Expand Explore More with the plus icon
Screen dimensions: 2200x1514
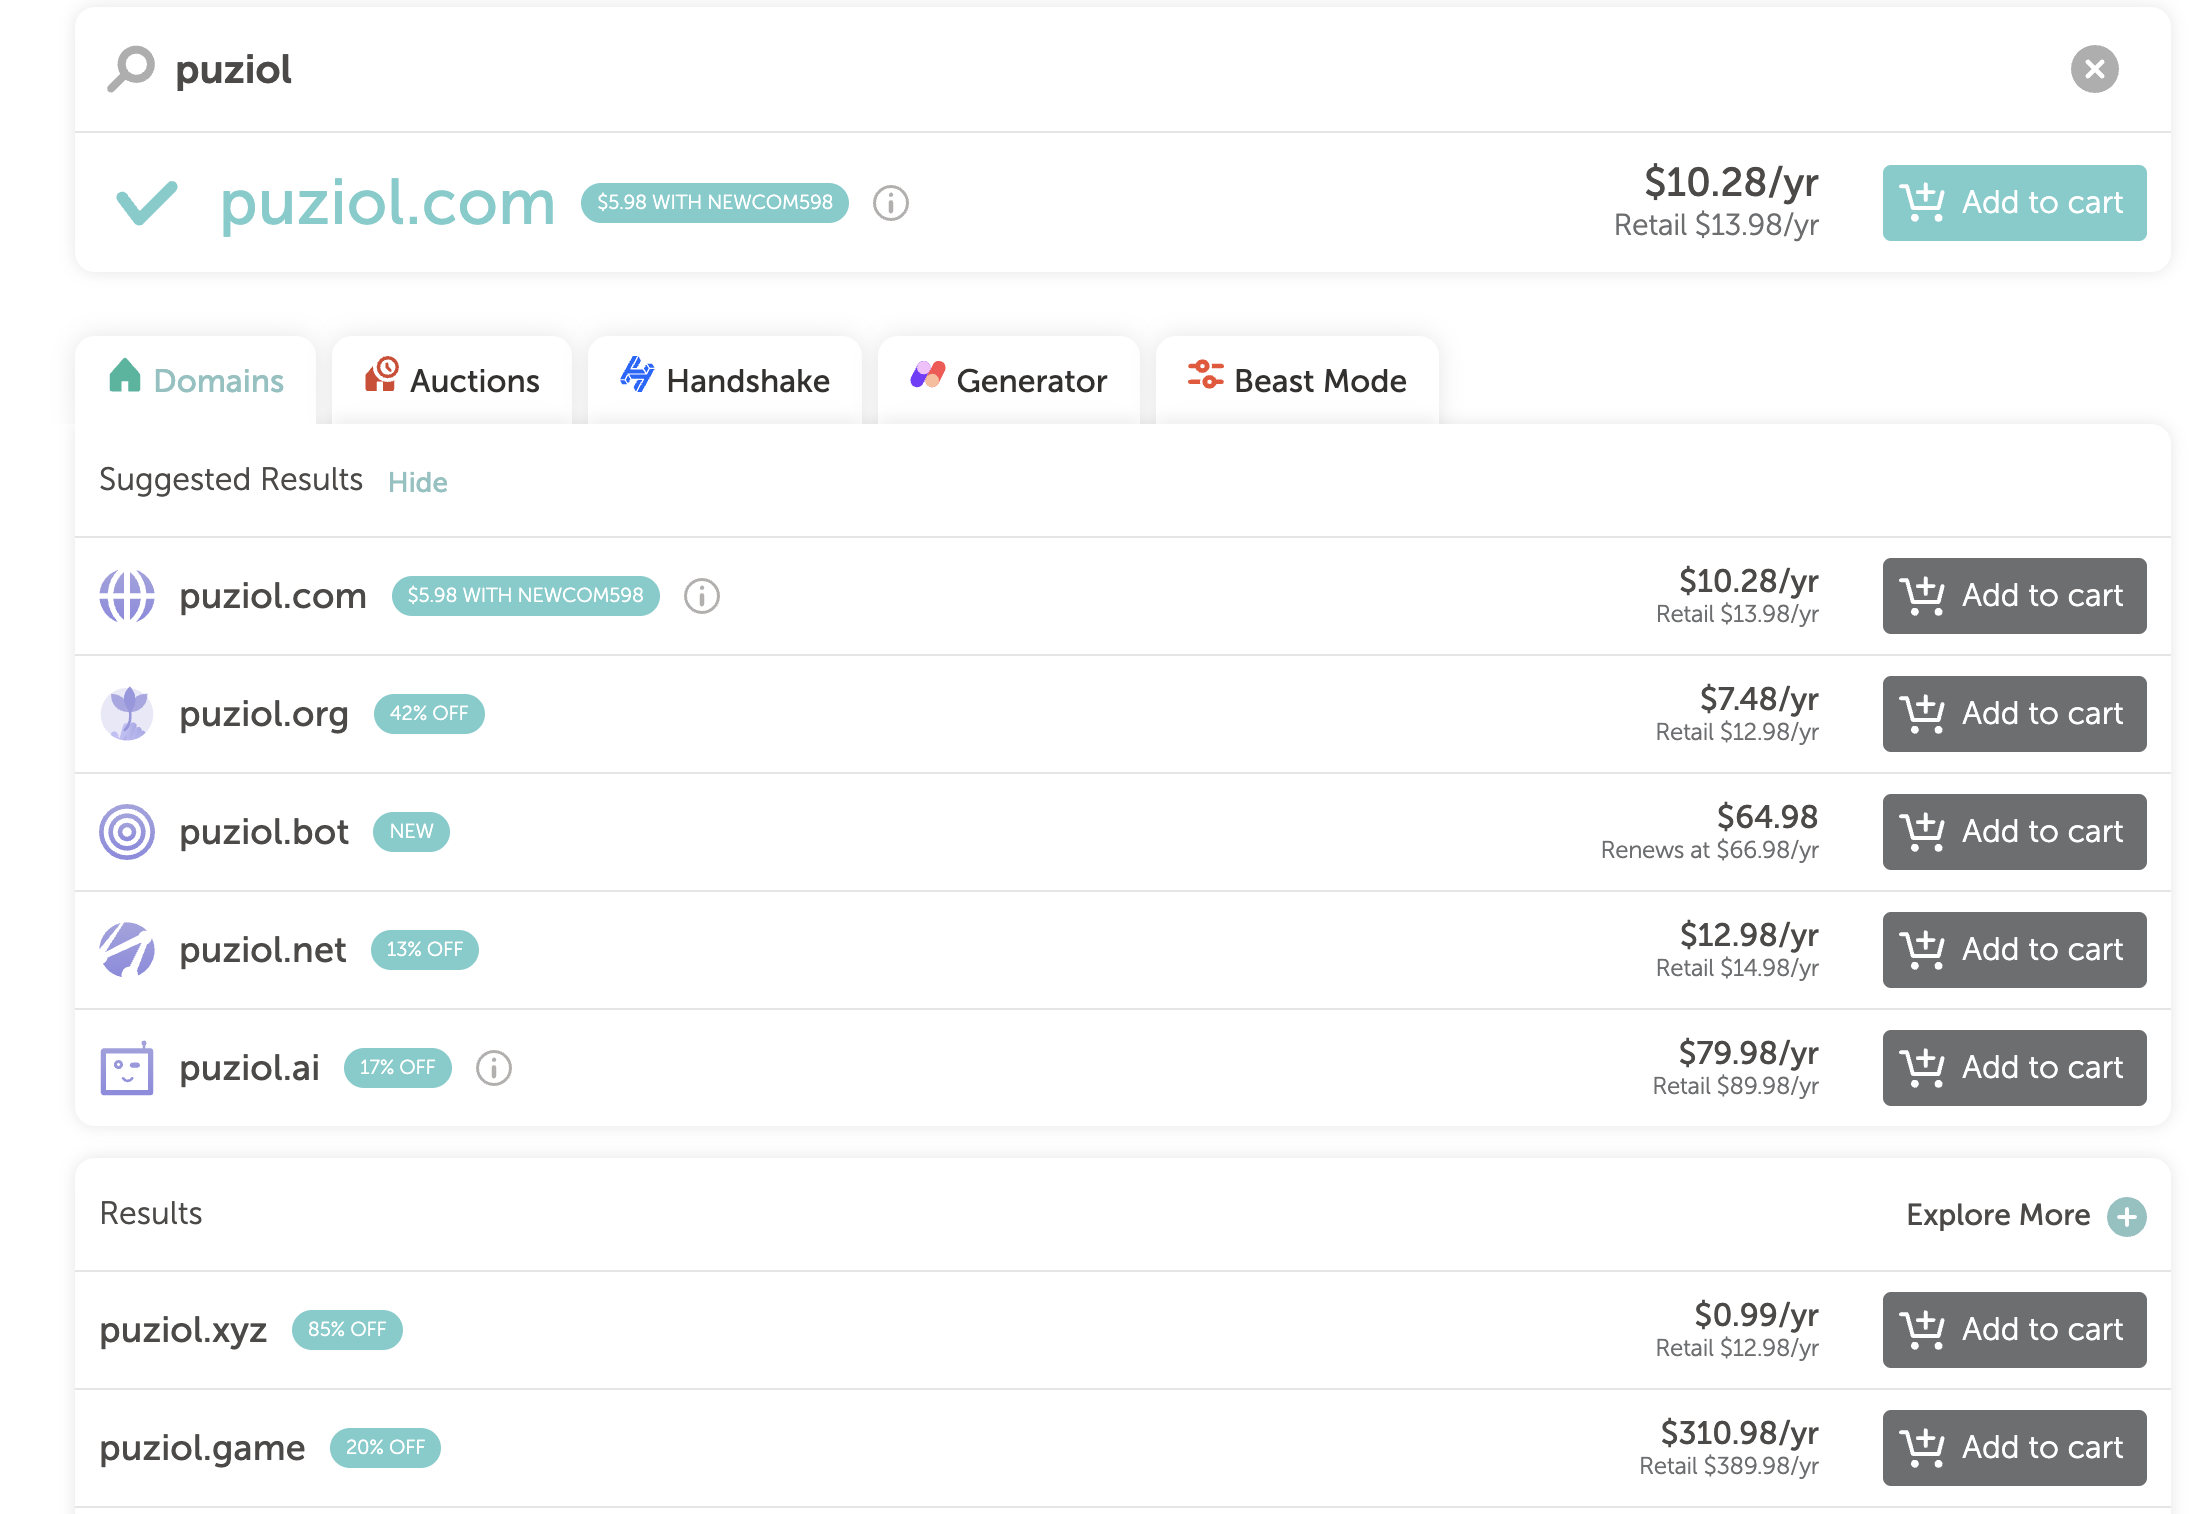tap(2125, 1216)
